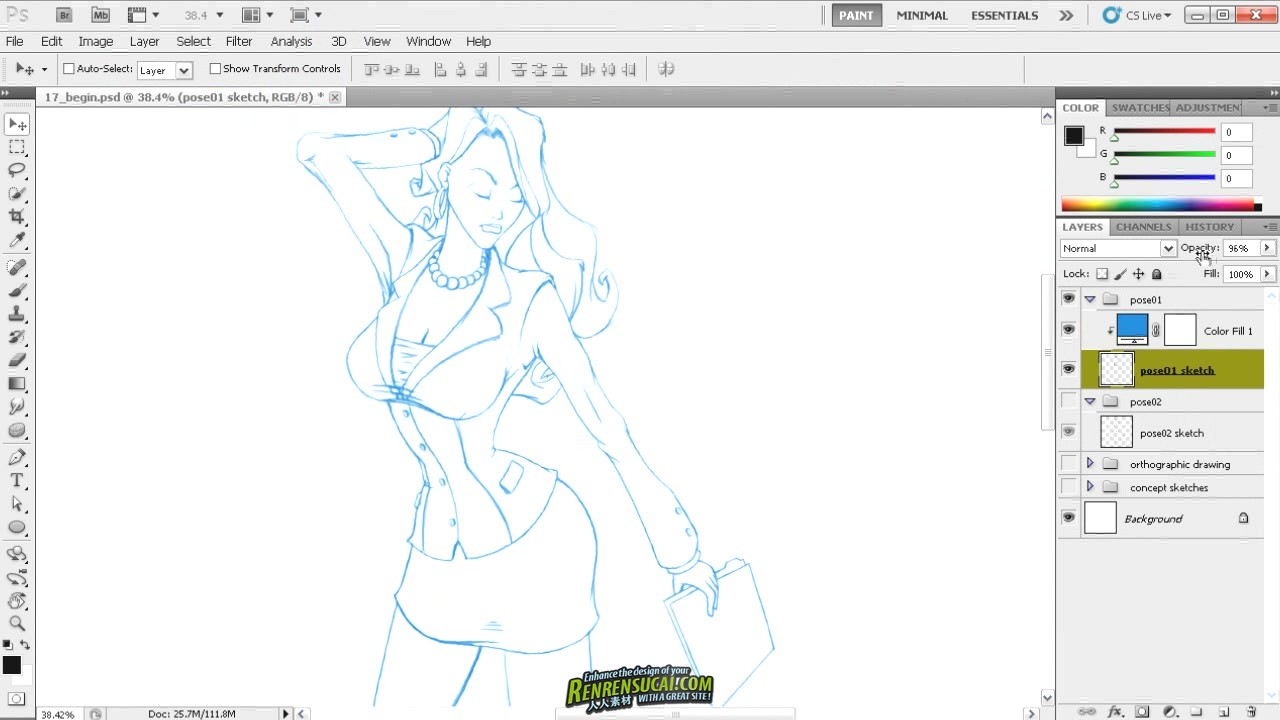This screenshot has width=1280, height=720.
Task: Toggle Quick Mask mode
Action: pyautogui.click(x=17, y=699)
